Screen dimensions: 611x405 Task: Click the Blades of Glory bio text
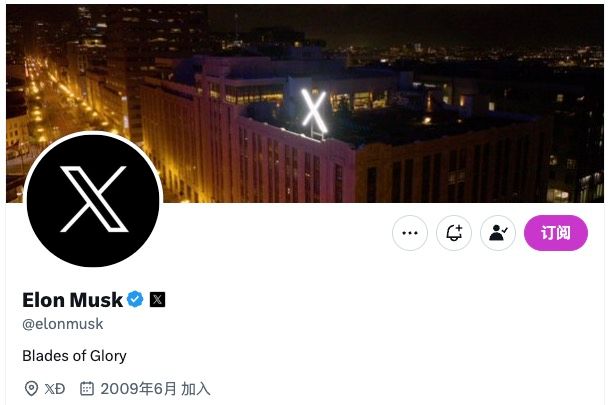tap(74, 355)
